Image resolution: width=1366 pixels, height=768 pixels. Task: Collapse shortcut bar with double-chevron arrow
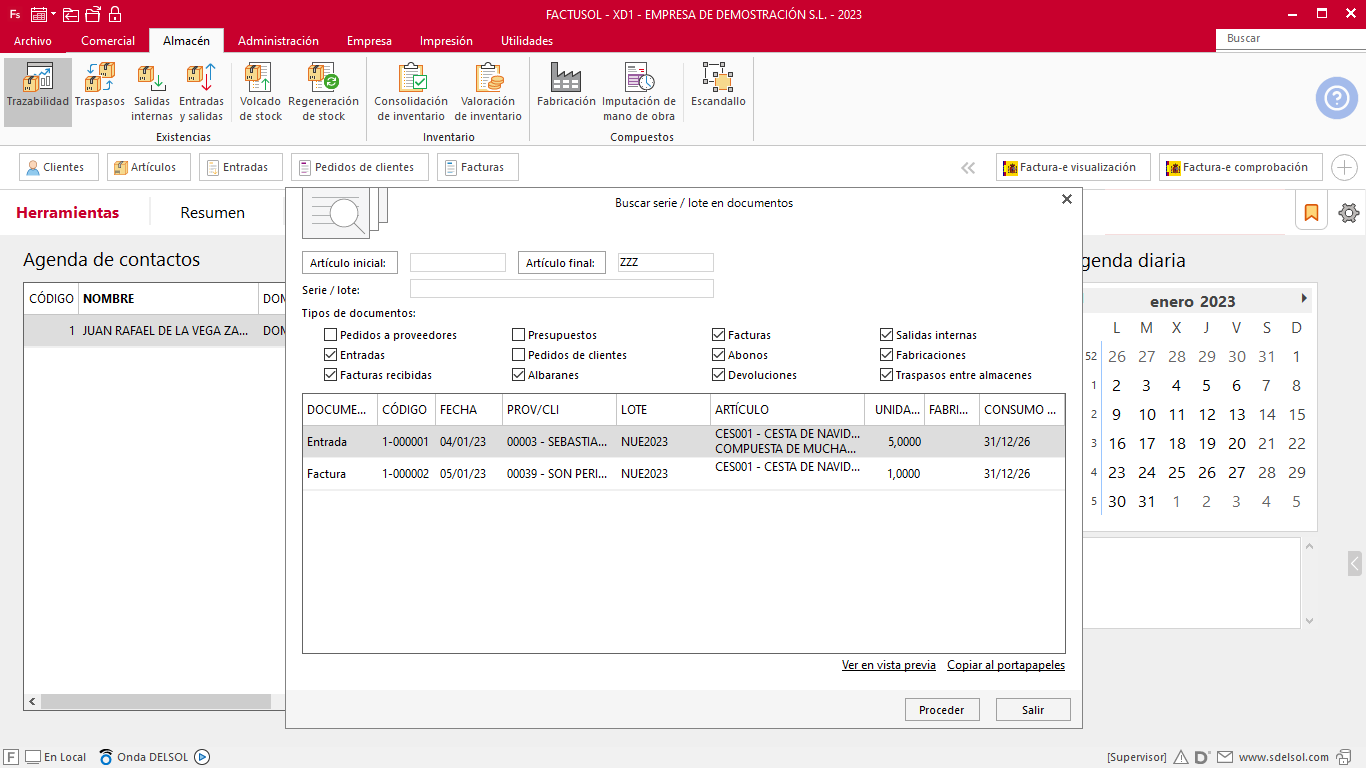coord(968,168)
